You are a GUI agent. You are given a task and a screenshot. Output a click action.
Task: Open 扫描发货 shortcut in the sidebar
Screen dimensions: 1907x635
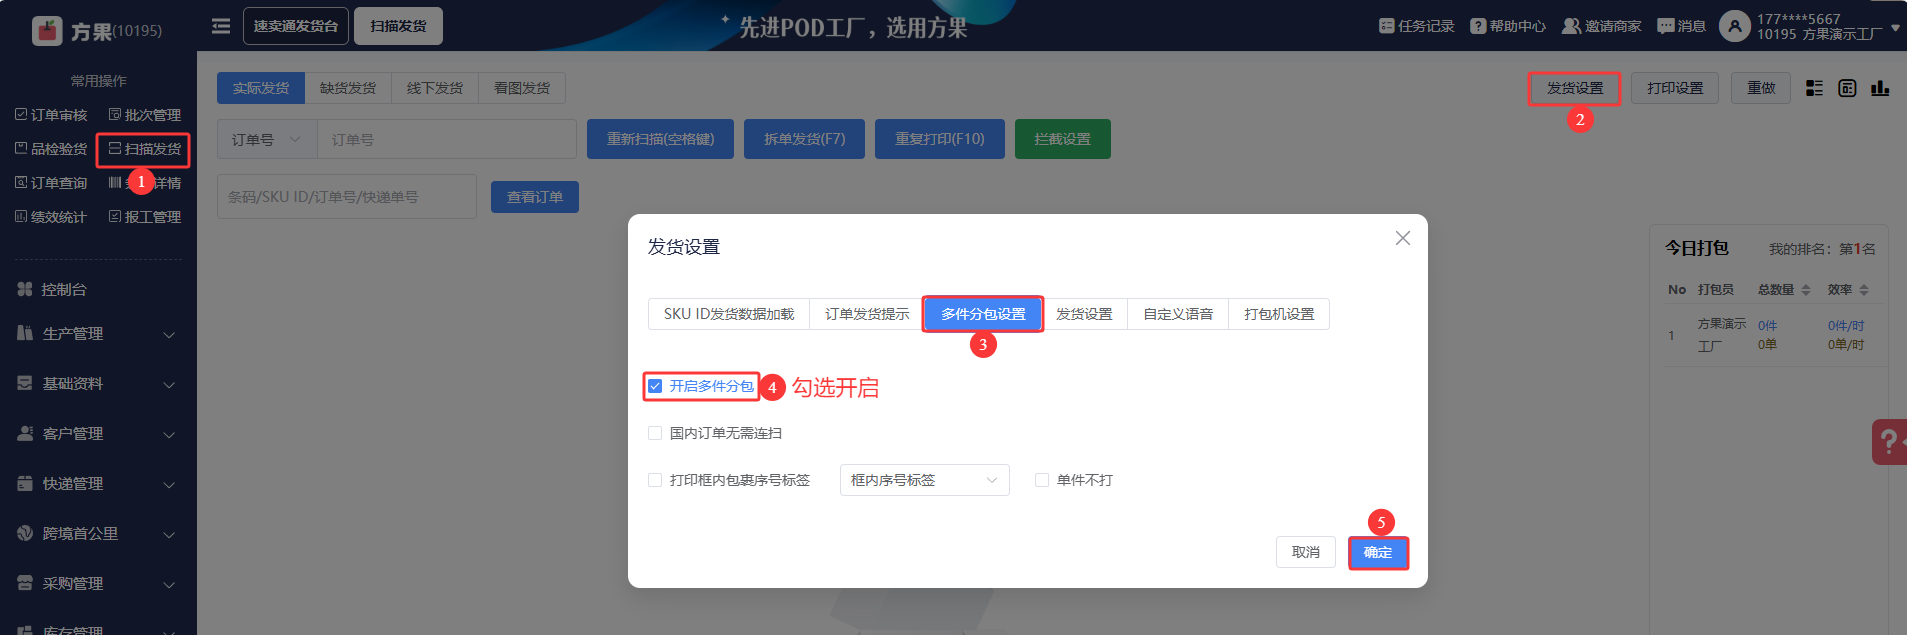coord(145,149)
